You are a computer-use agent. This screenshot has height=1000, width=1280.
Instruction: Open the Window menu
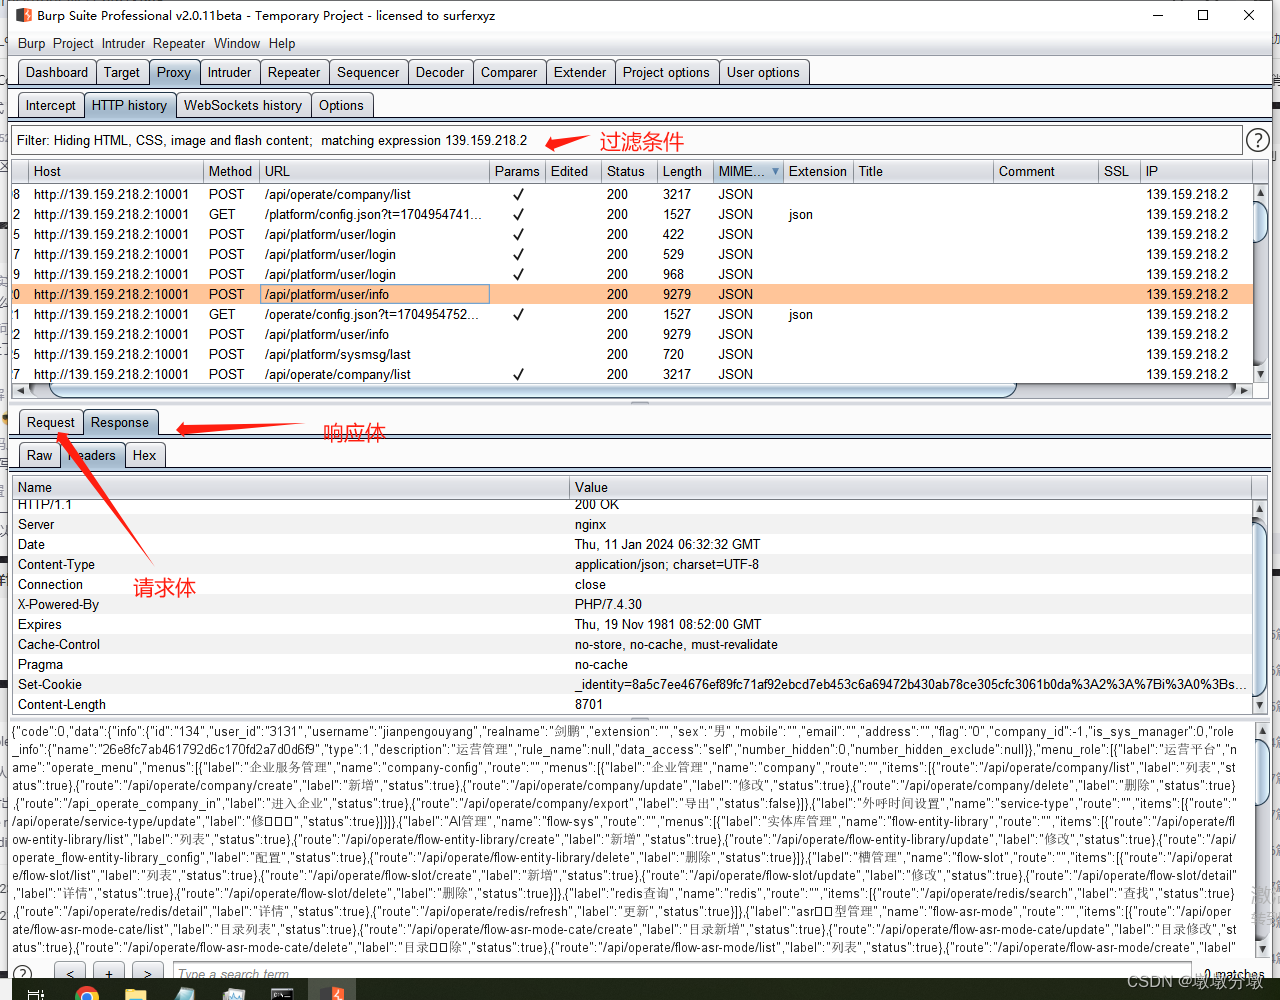tap(237, 43)
